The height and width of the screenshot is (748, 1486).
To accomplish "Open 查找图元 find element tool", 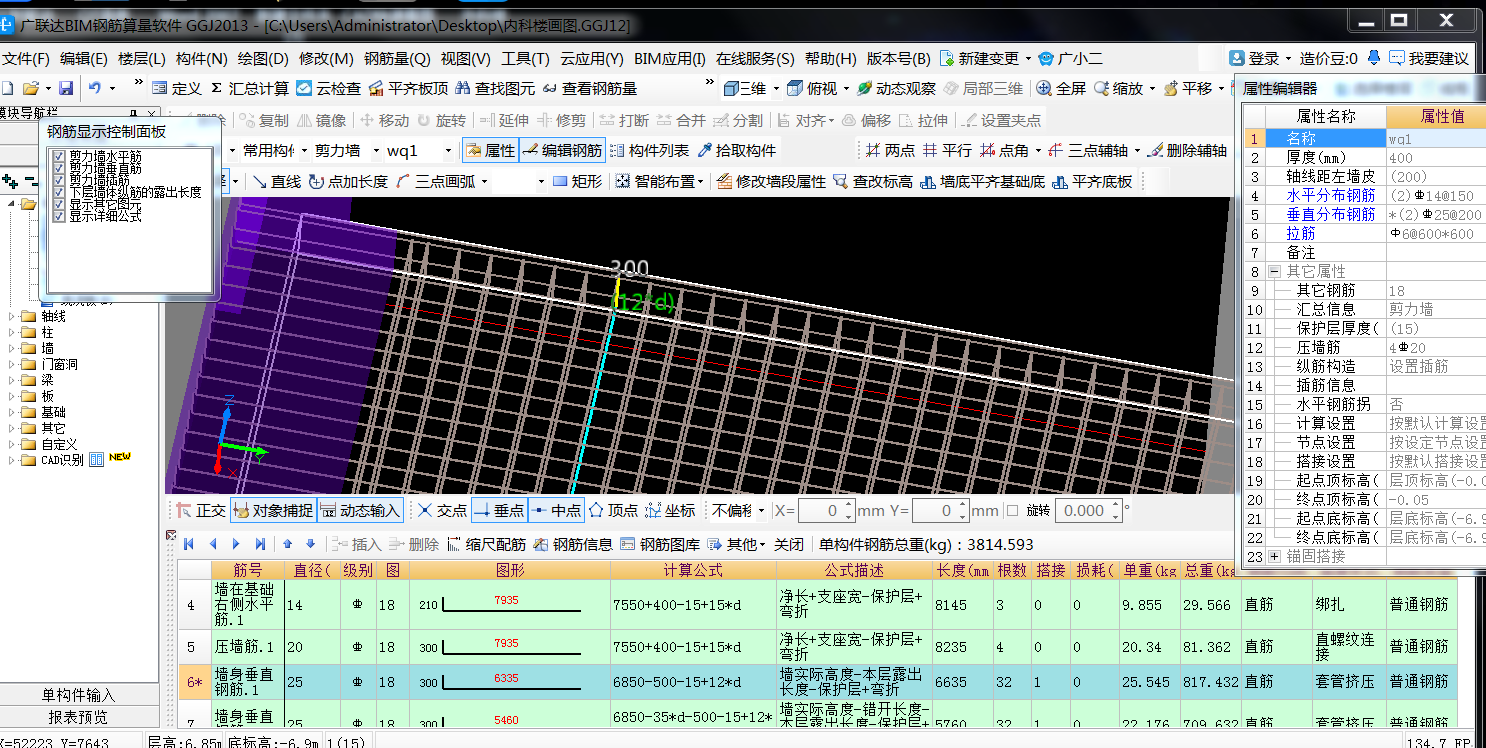I will pyautogui.click(x=495, y=88).
